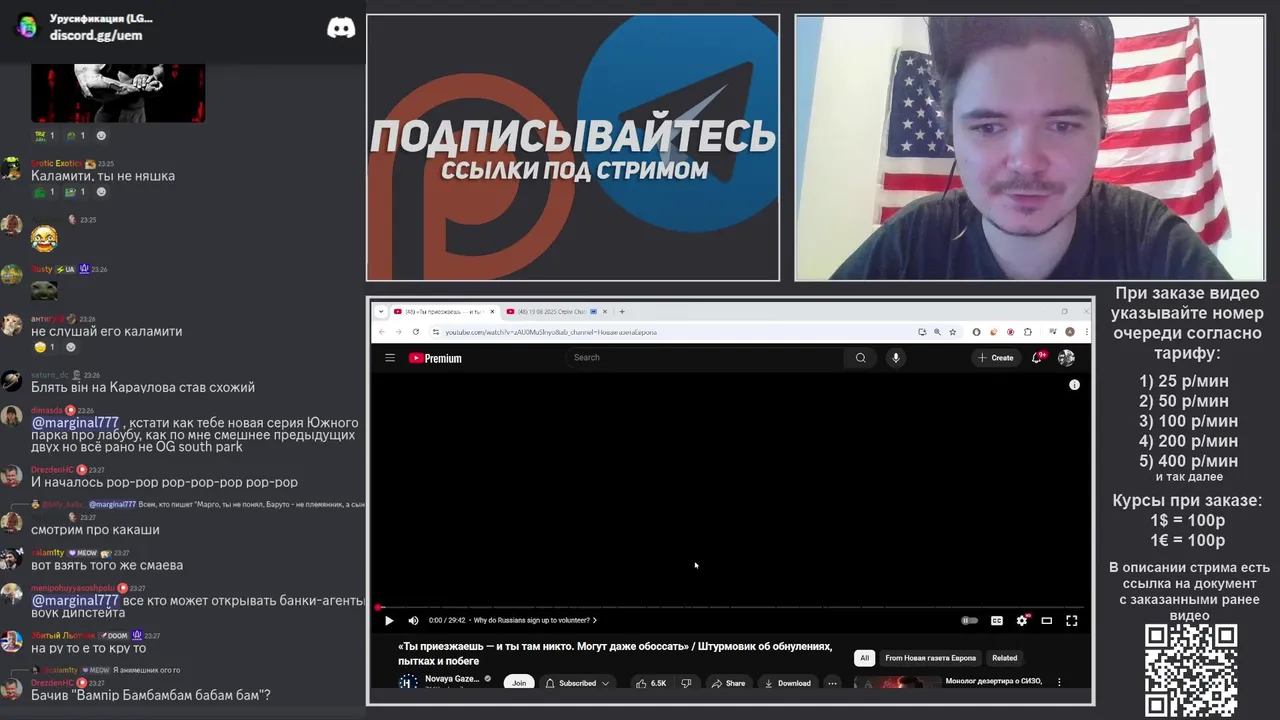Open the YouTube notifications bell
The height and width of the screenshot is (720, 1280).
tap(1038, 357)
